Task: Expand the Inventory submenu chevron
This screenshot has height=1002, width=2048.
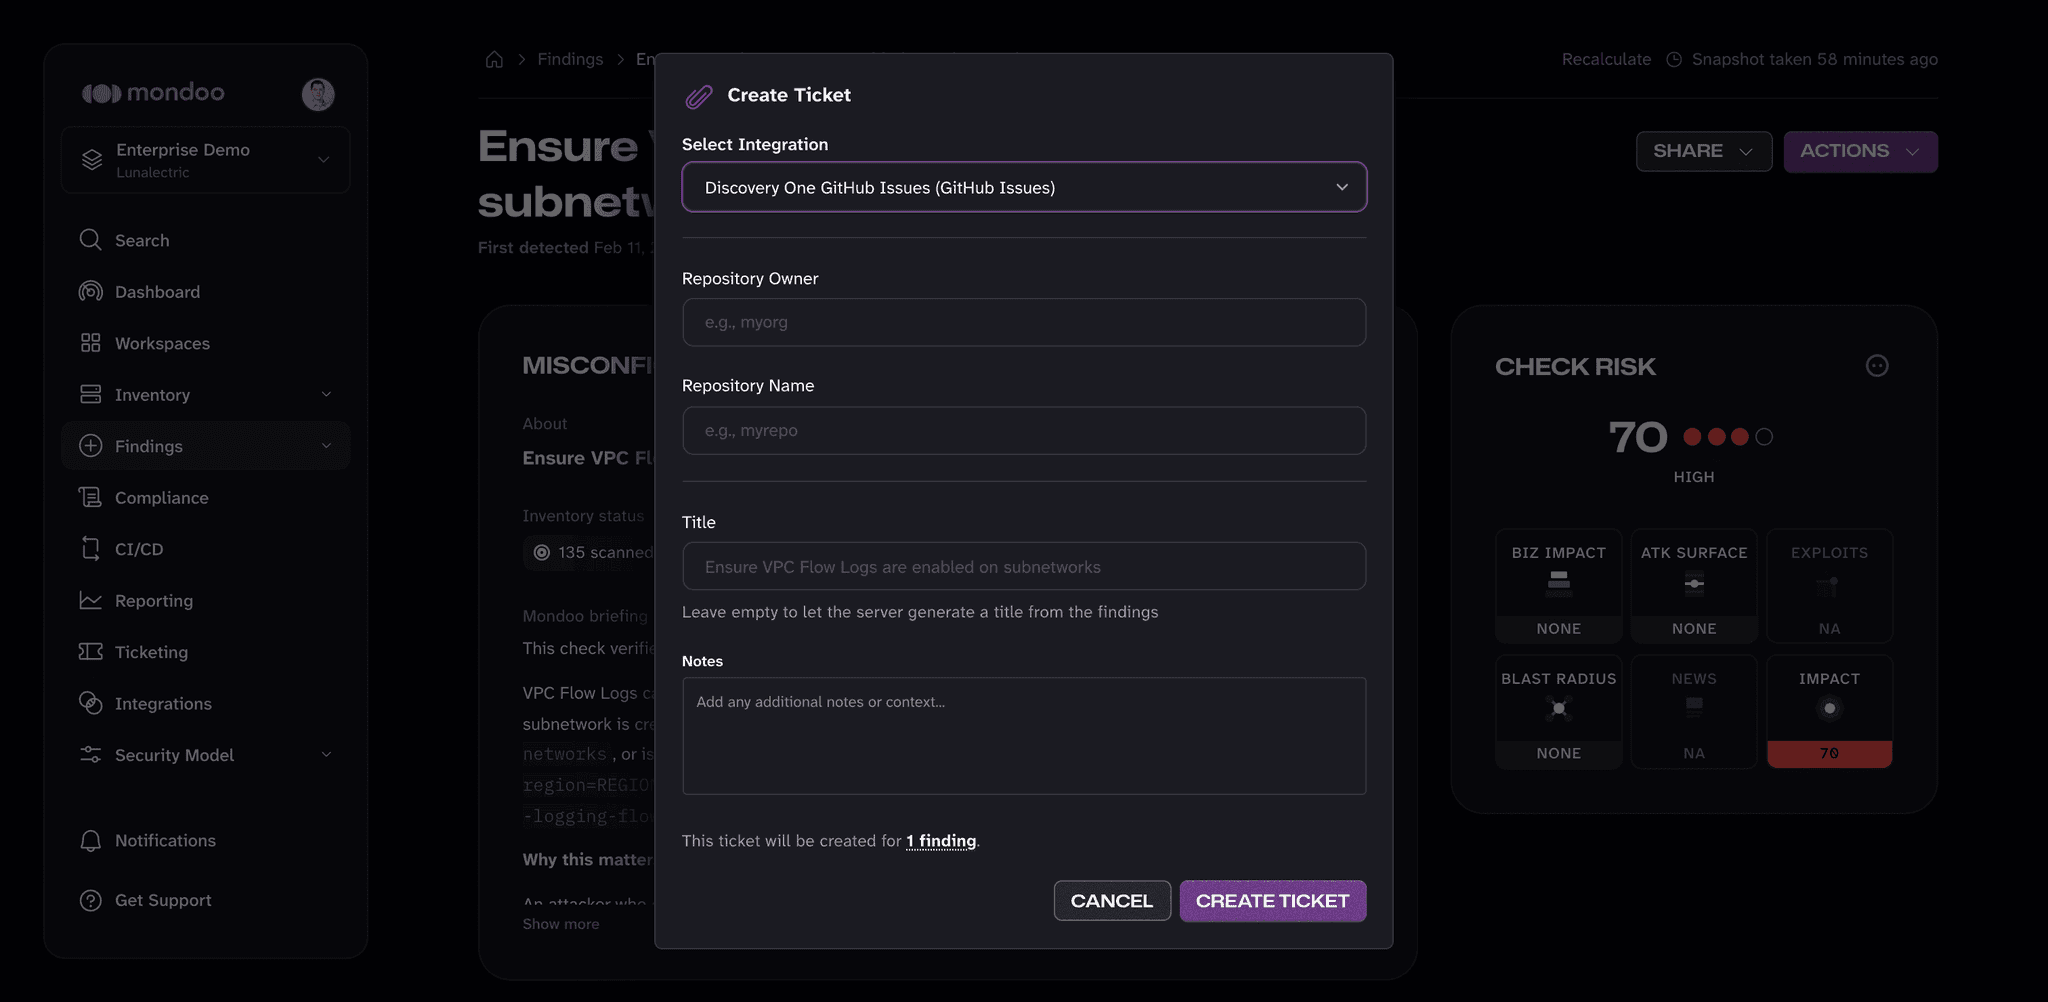Action: [326, 394]
